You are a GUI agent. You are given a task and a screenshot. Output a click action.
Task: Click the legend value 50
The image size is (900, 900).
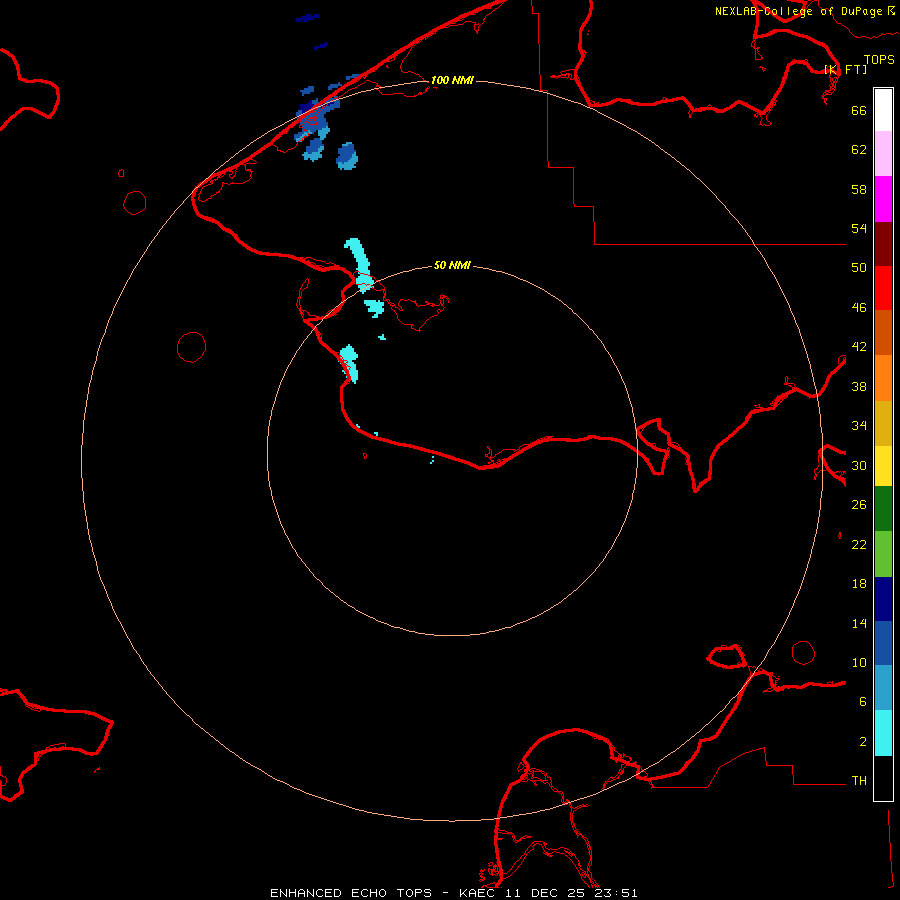coord(859,268)
